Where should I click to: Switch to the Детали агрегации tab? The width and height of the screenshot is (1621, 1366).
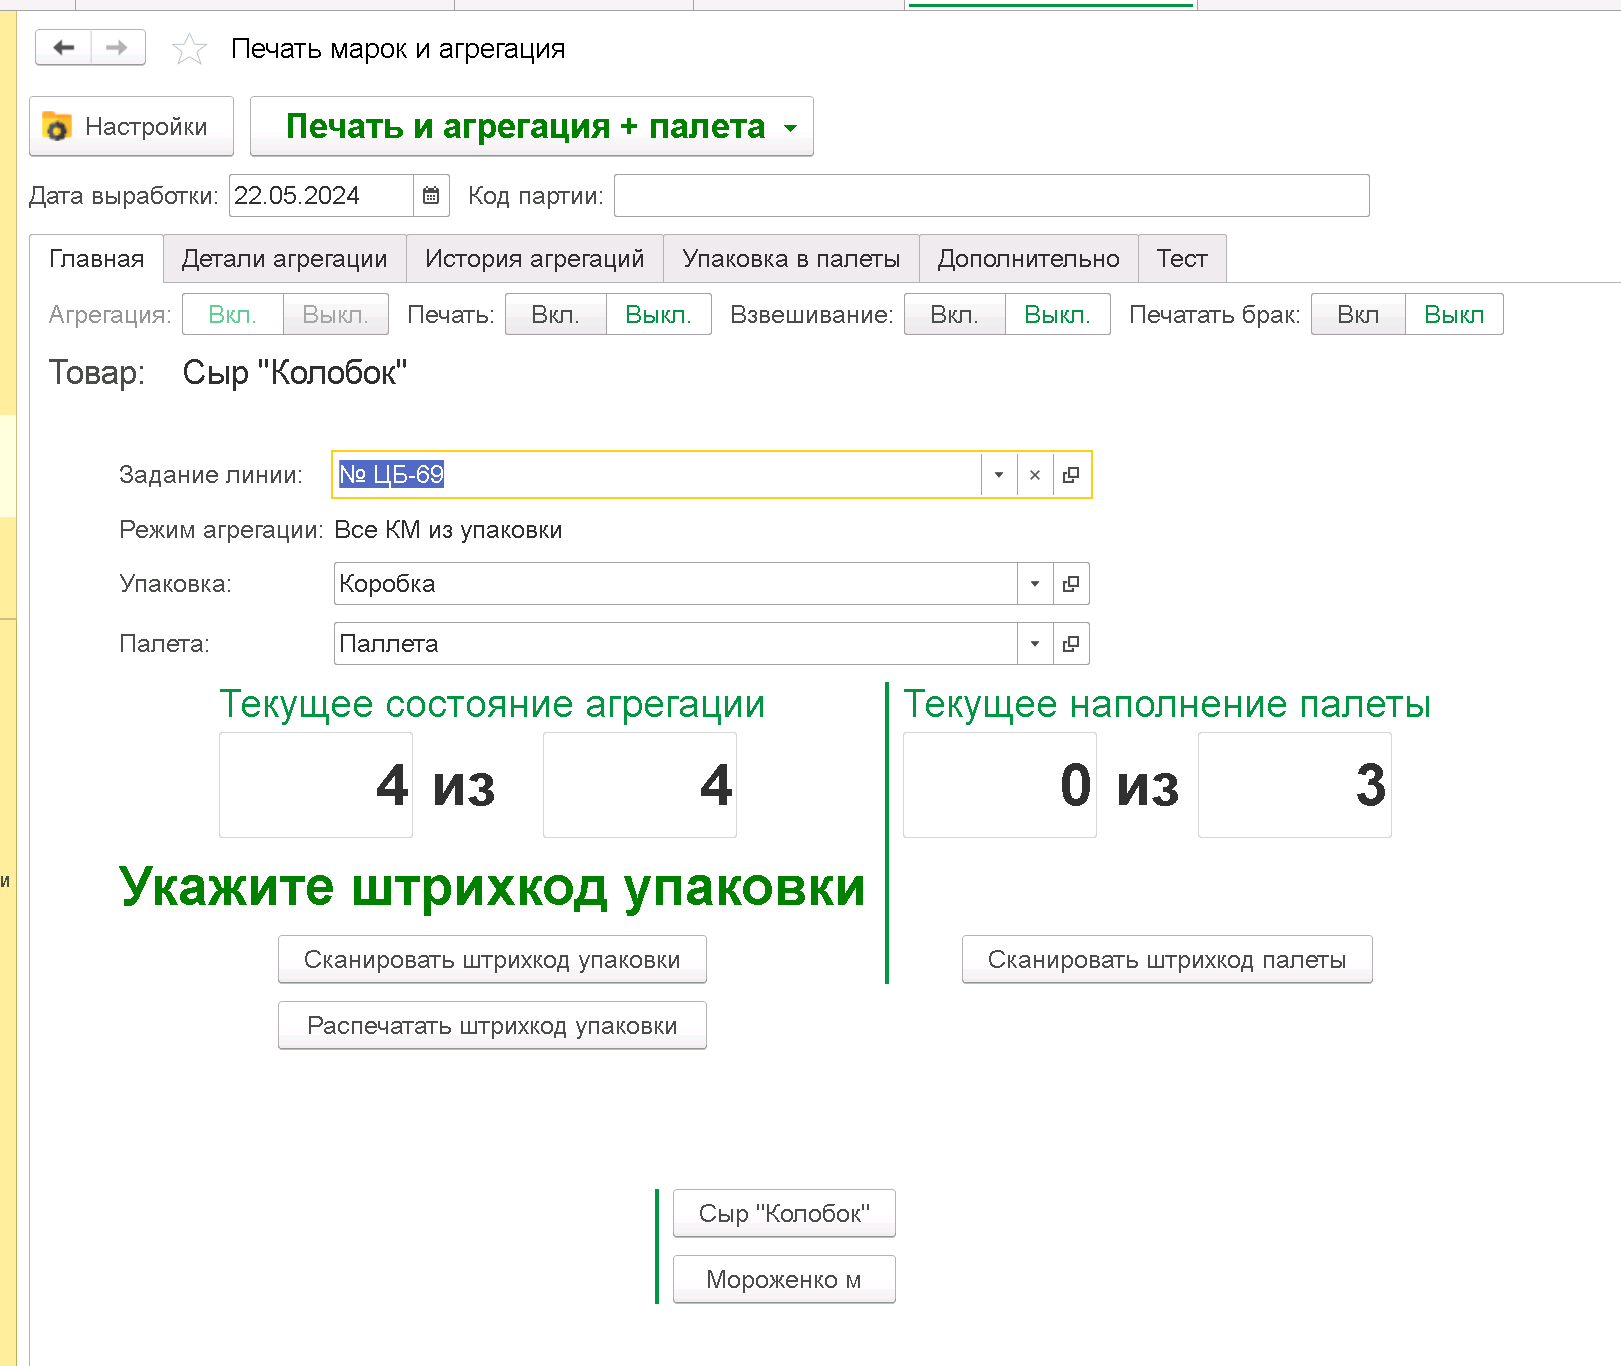(285, 259)
